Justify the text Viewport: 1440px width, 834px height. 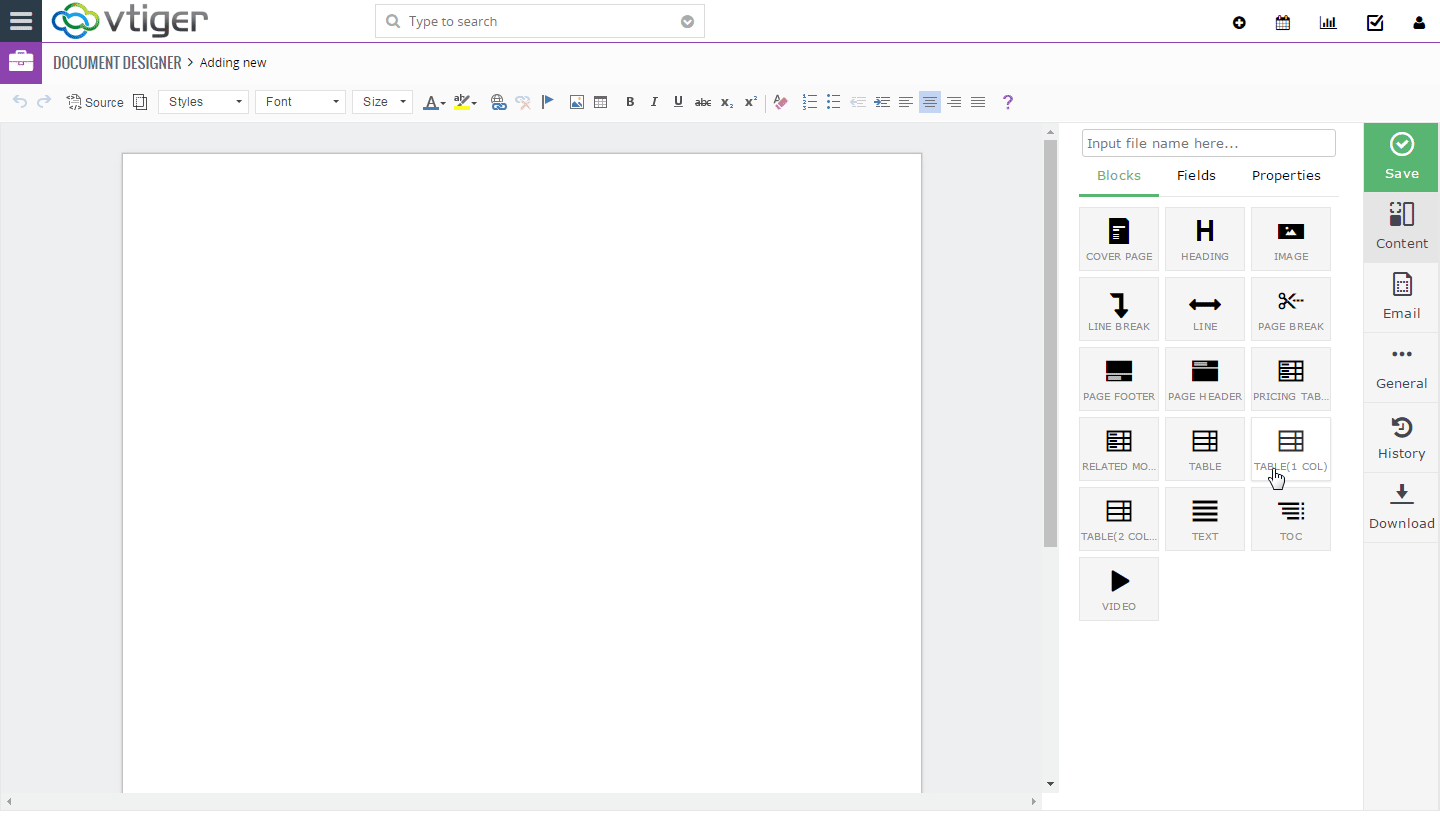(x=978, y=102)
